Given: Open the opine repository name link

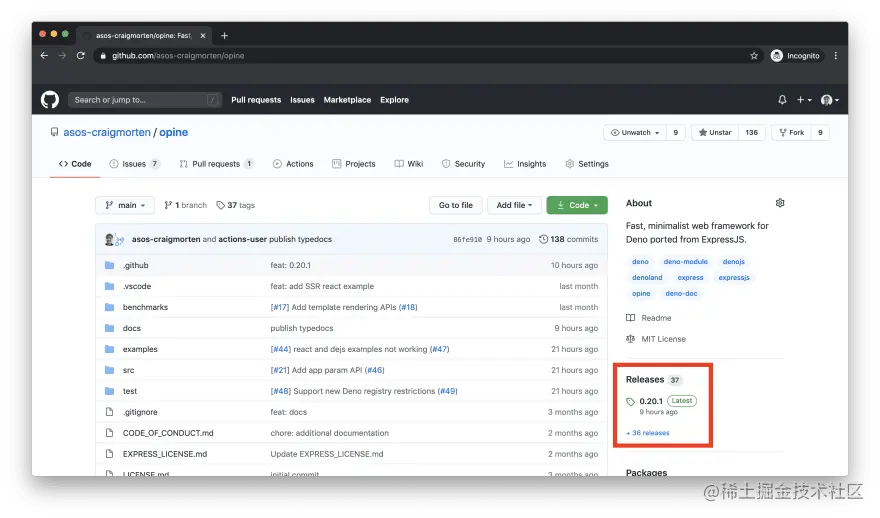Looking at the screenshot, I should 173,132.
